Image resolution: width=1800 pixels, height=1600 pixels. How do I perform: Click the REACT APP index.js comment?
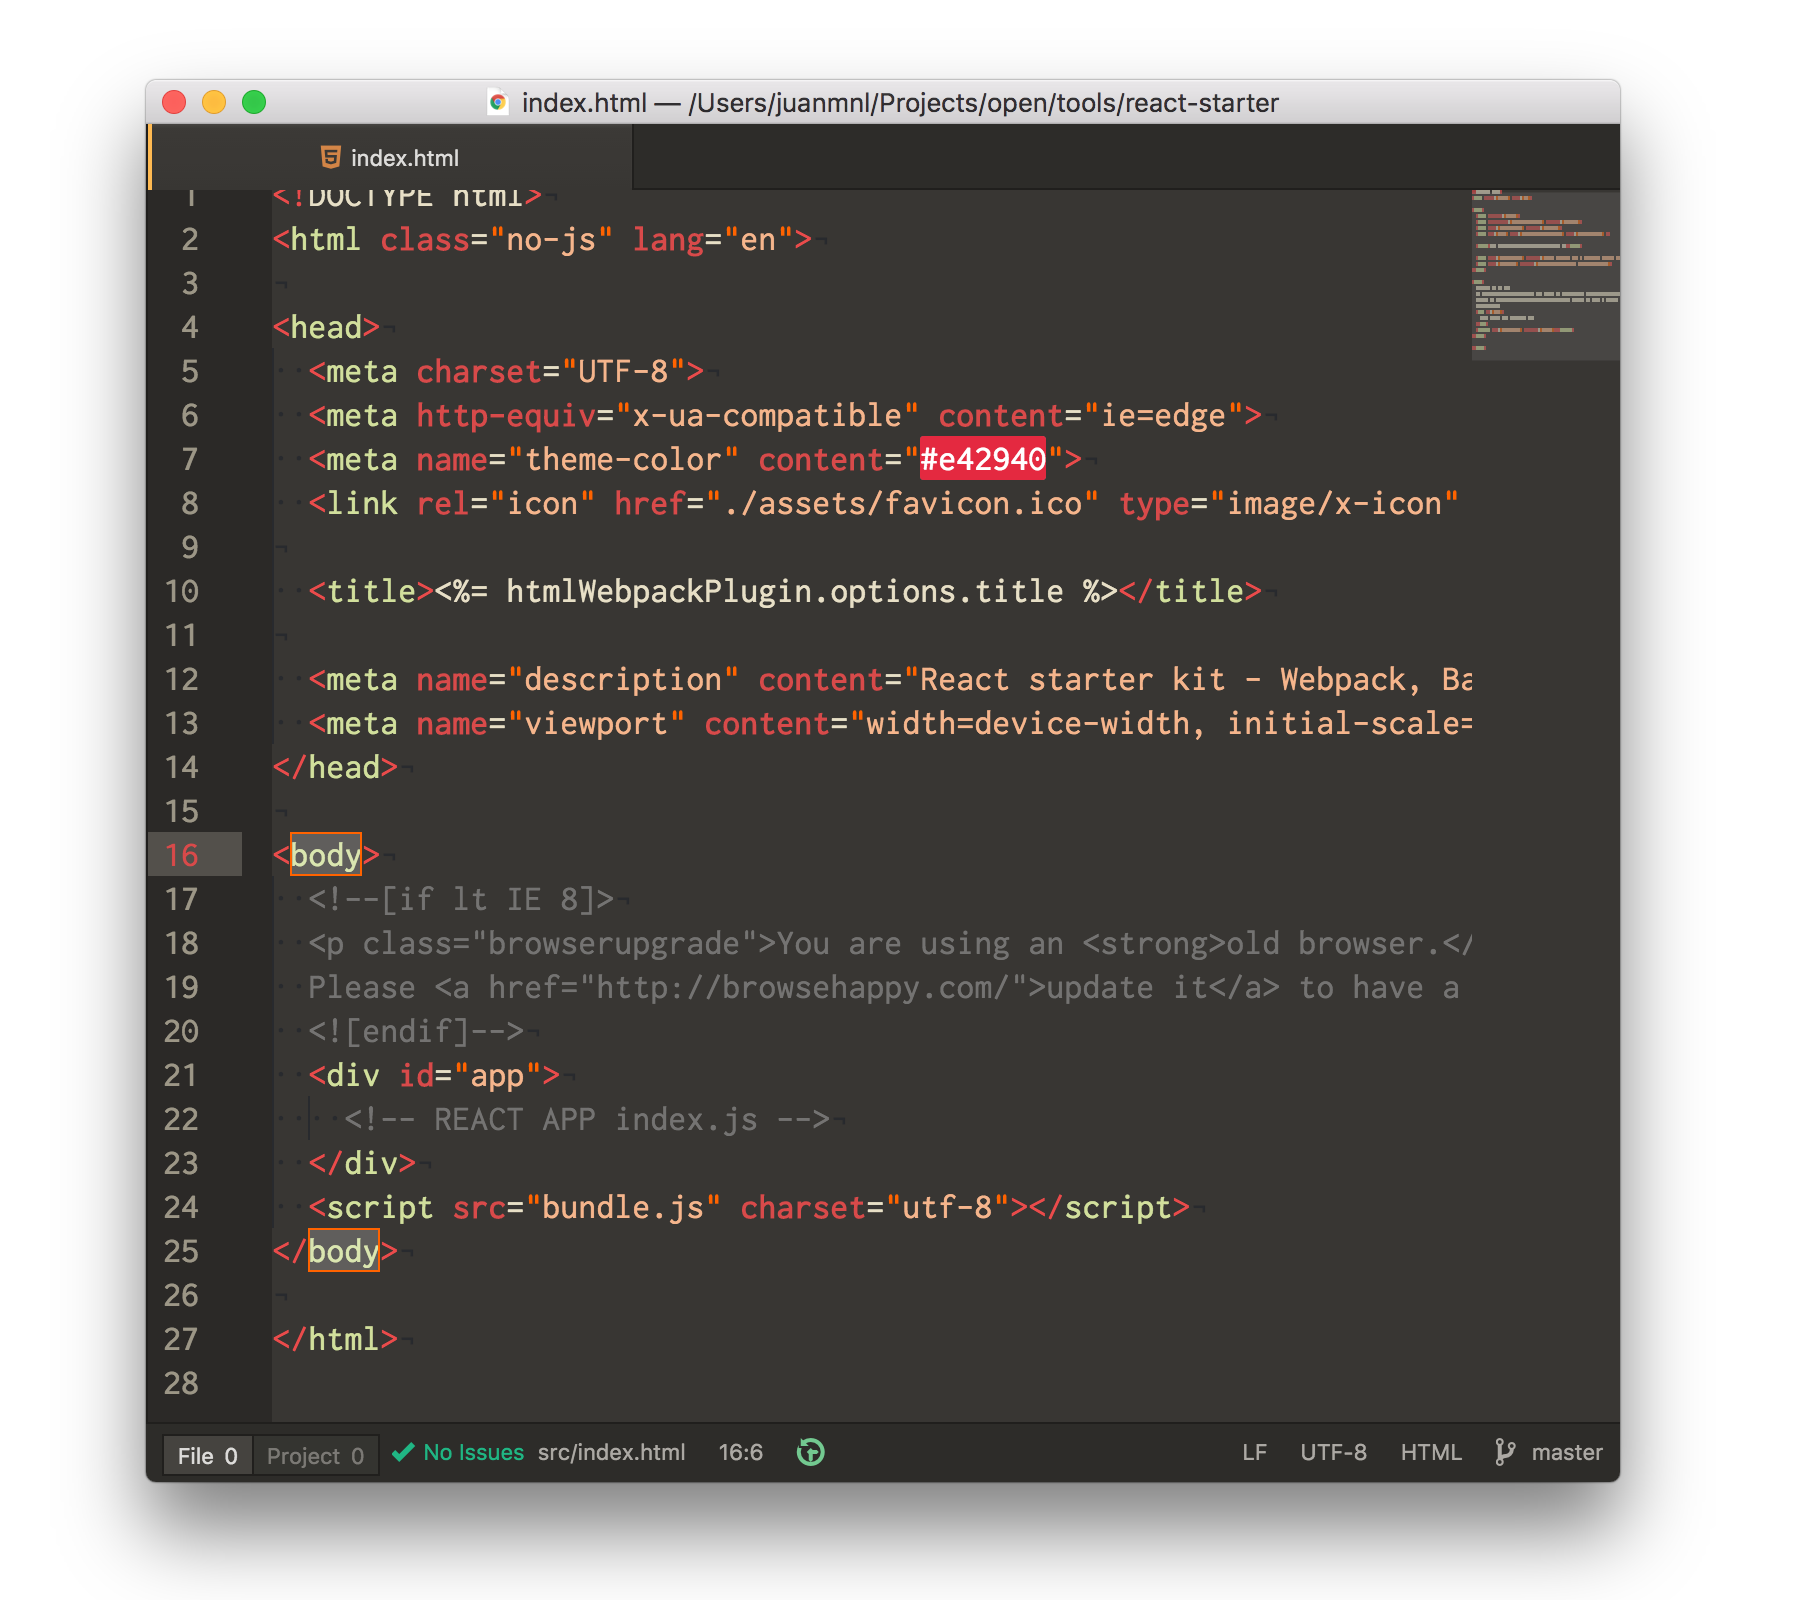click(587, 1119)
